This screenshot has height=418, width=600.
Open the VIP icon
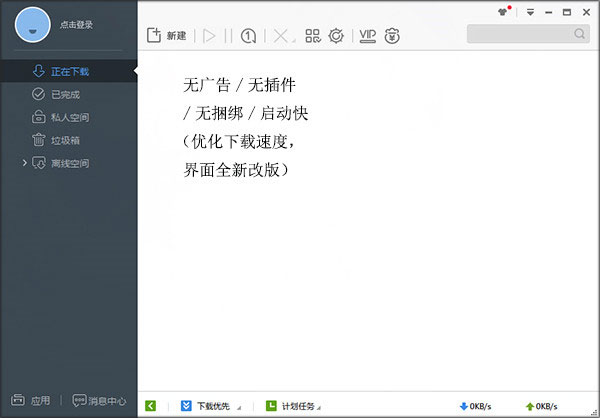click(x=368, y=36)
